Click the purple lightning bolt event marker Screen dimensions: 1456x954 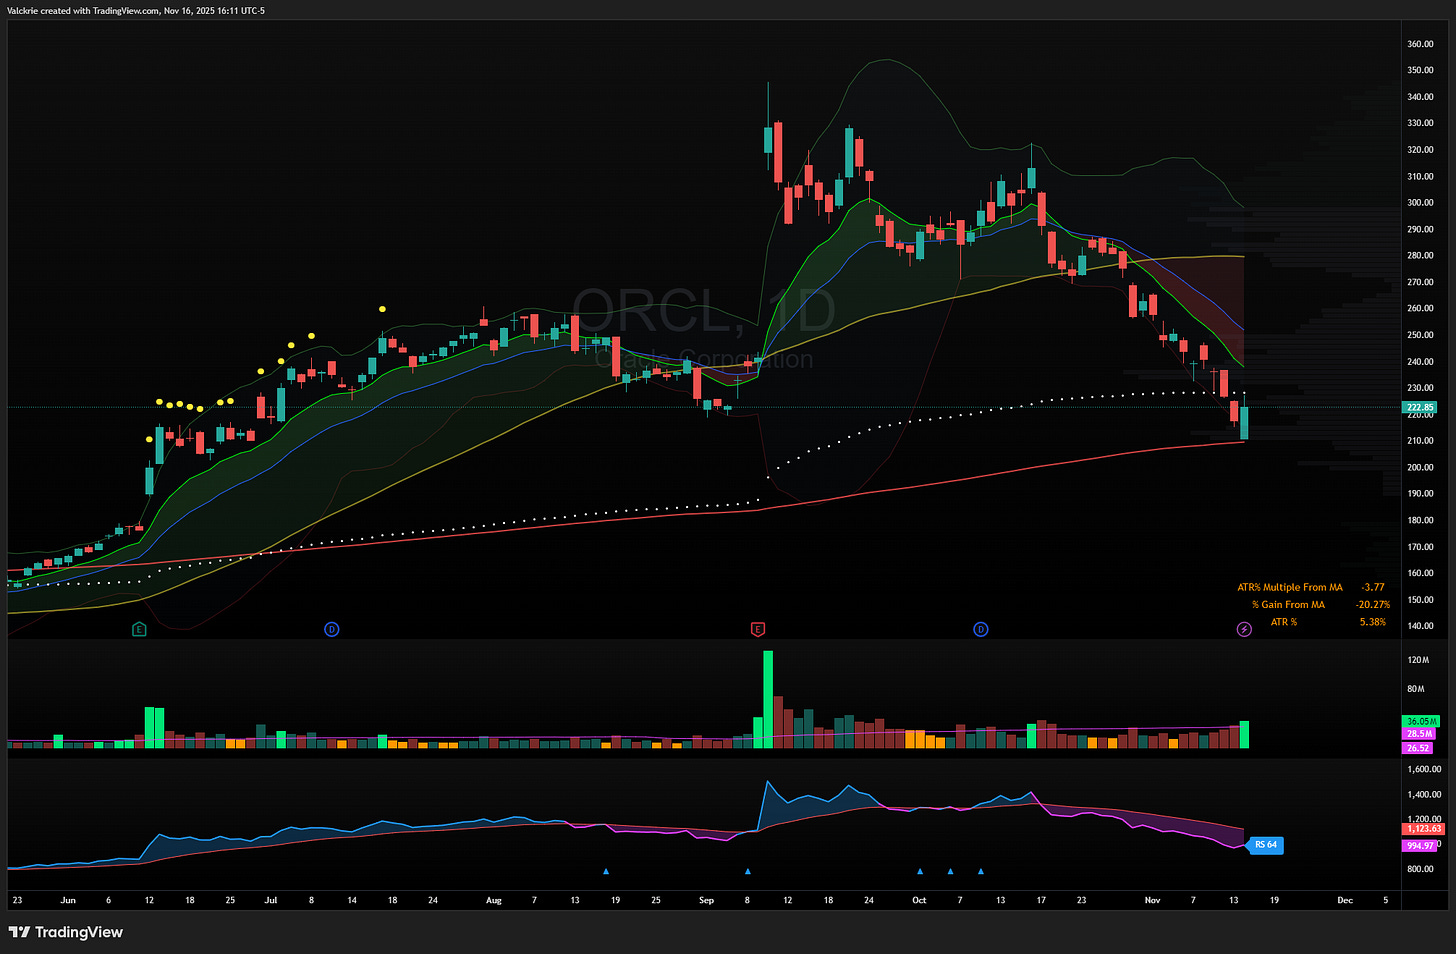click(x=1244, y=629)
